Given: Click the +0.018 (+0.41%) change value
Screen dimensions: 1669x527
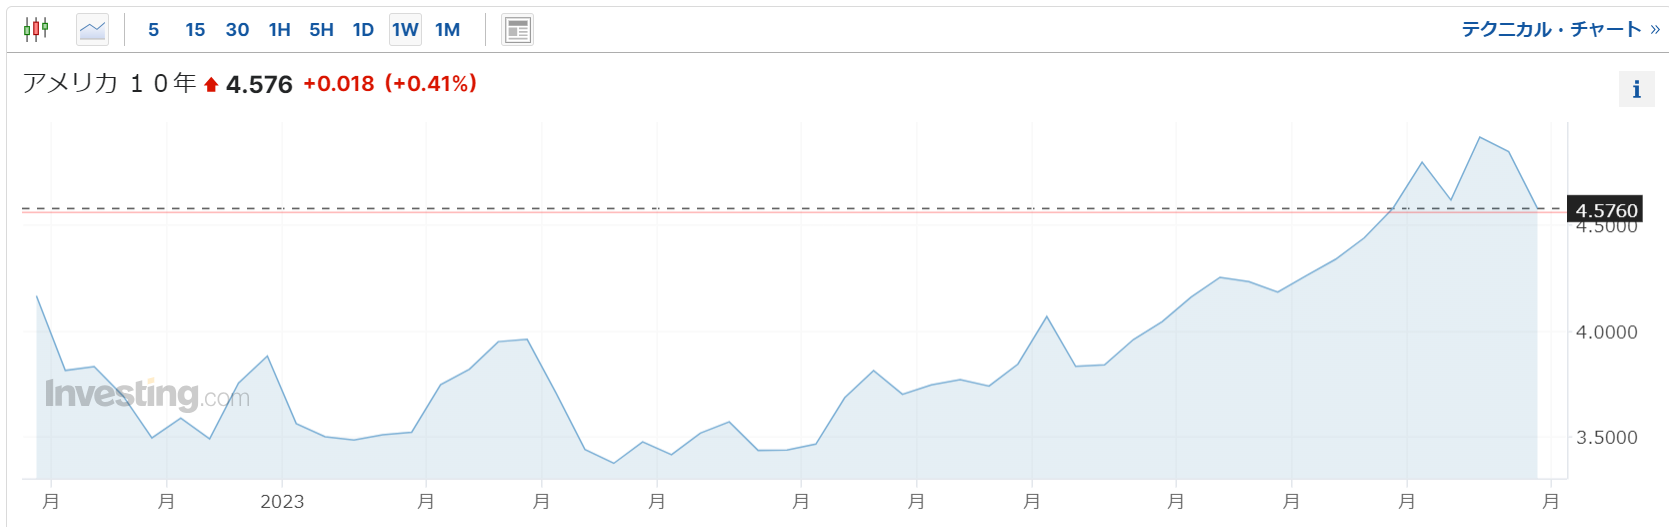Looking at the screenshot, I should point(390,84).
